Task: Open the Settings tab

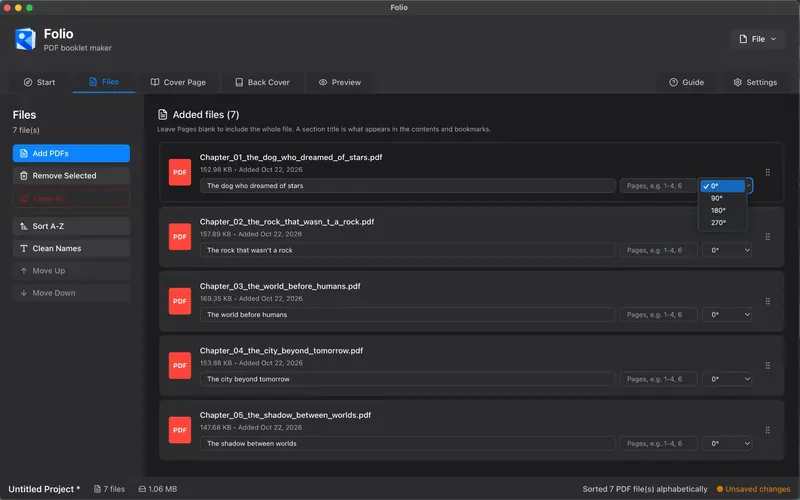Action: pos(755,82)
